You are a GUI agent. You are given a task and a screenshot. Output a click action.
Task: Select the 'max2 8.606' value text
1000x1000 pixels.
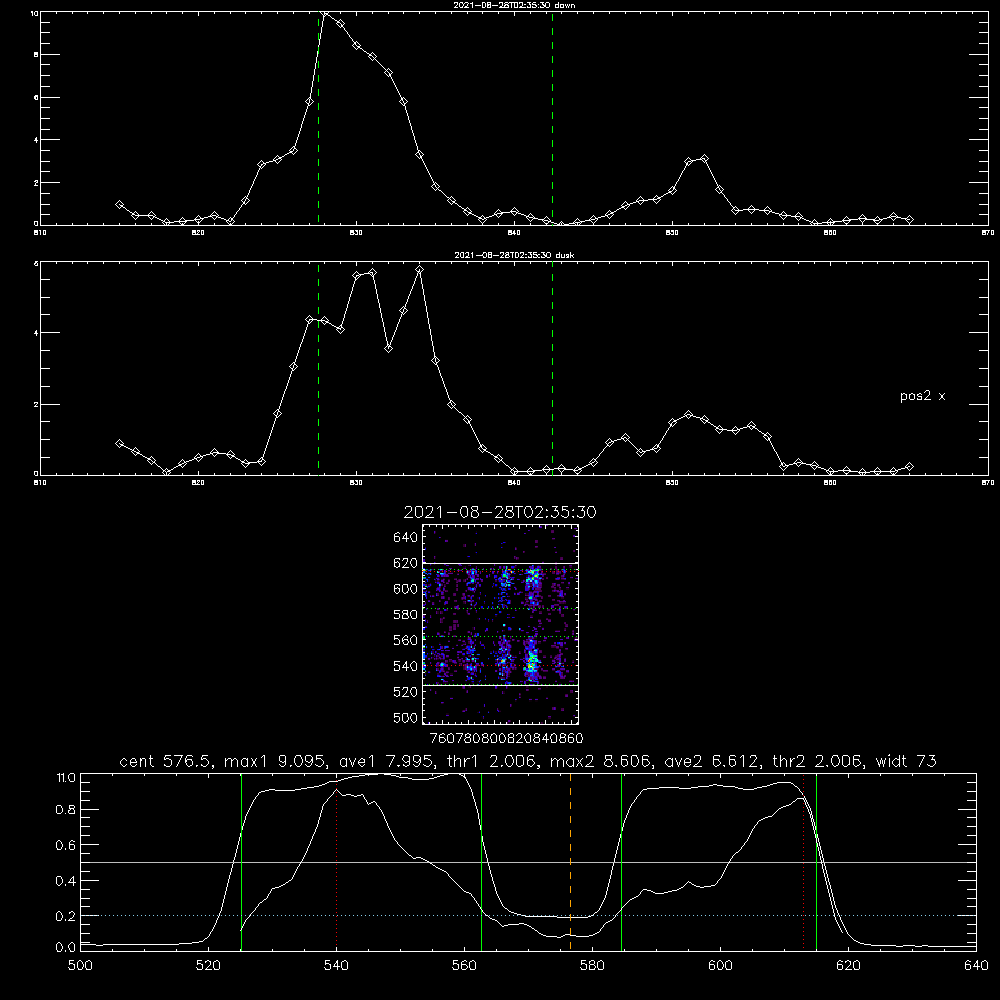pyautogui.click(x=599, y=761)
